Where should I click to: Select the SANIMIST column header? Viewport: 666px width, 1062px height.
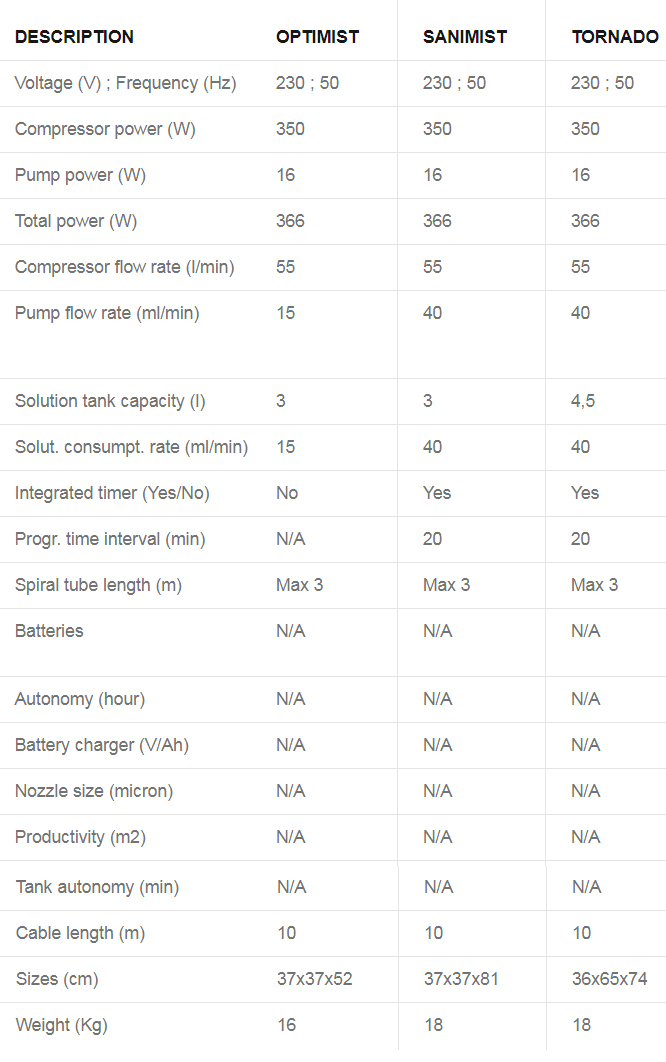[x=465, y=37]
